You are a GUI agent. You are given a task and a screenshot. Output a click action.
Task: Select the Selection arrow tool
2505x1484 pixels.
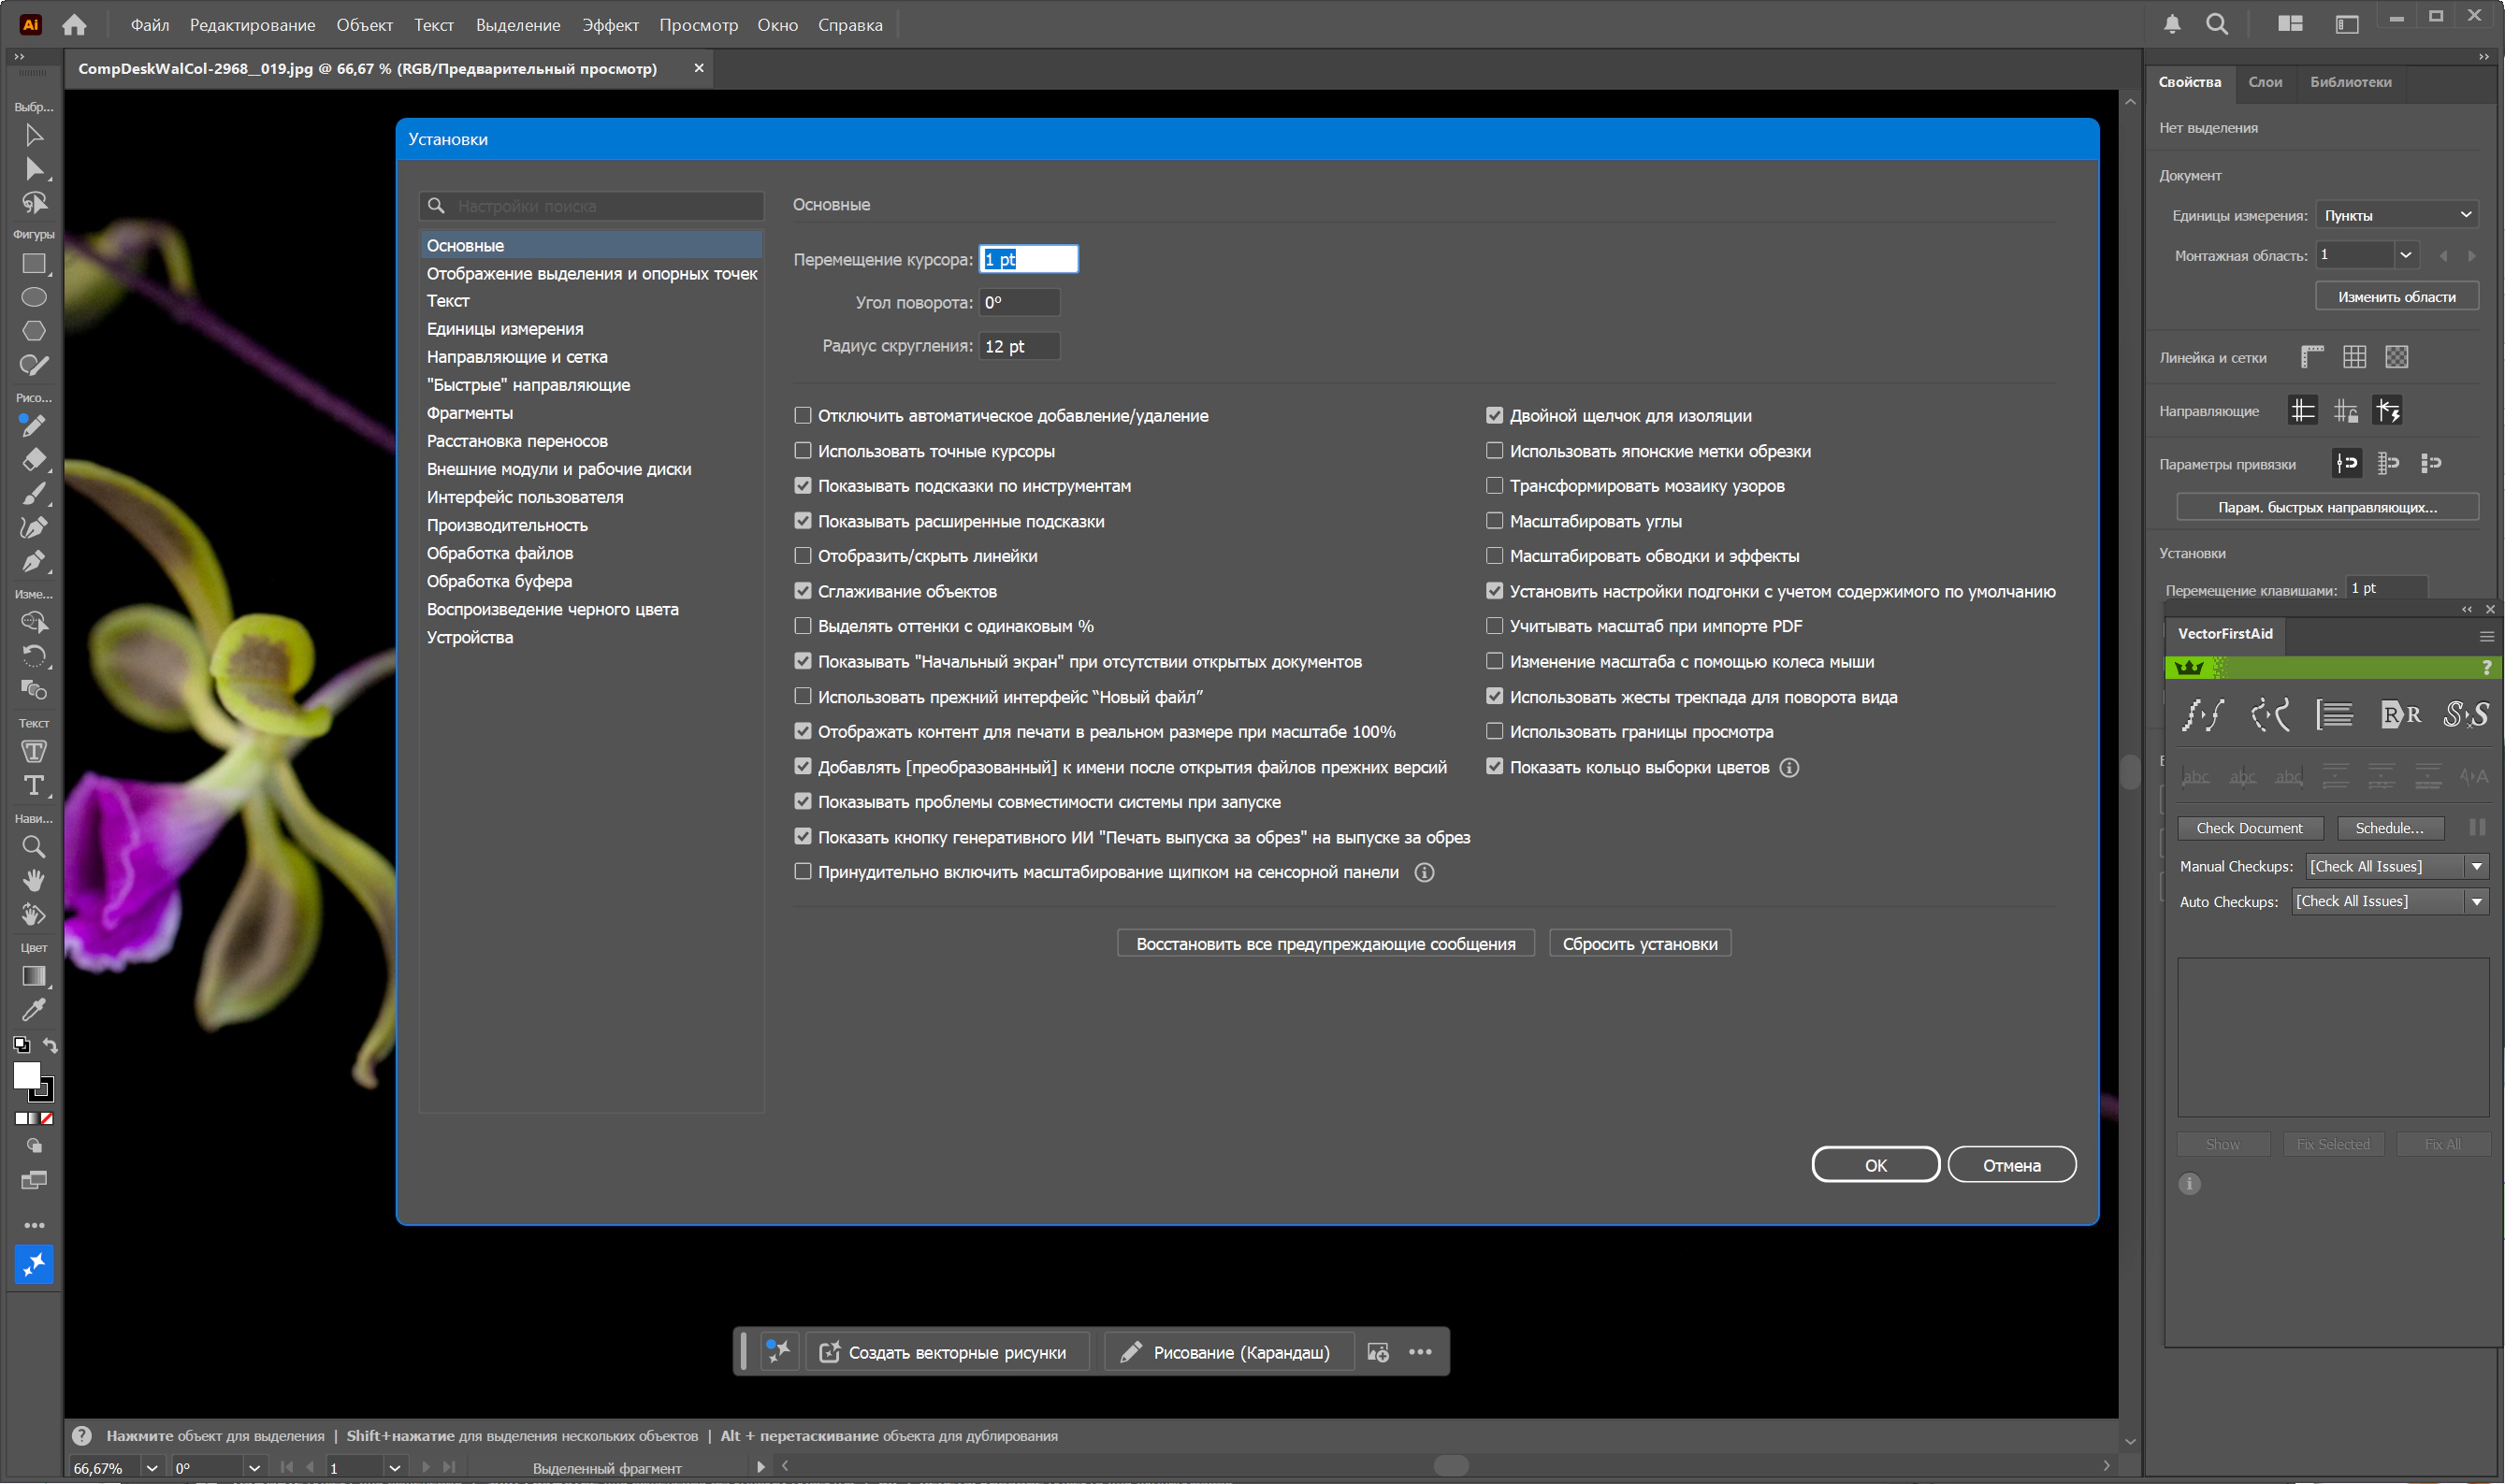click(x=34, y=134)
